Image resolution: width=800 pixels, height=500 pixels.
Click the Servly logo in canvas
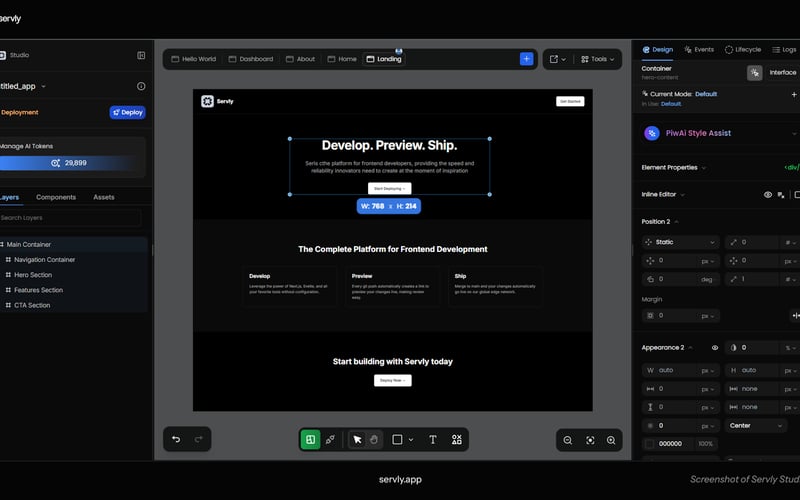(207, 101)
